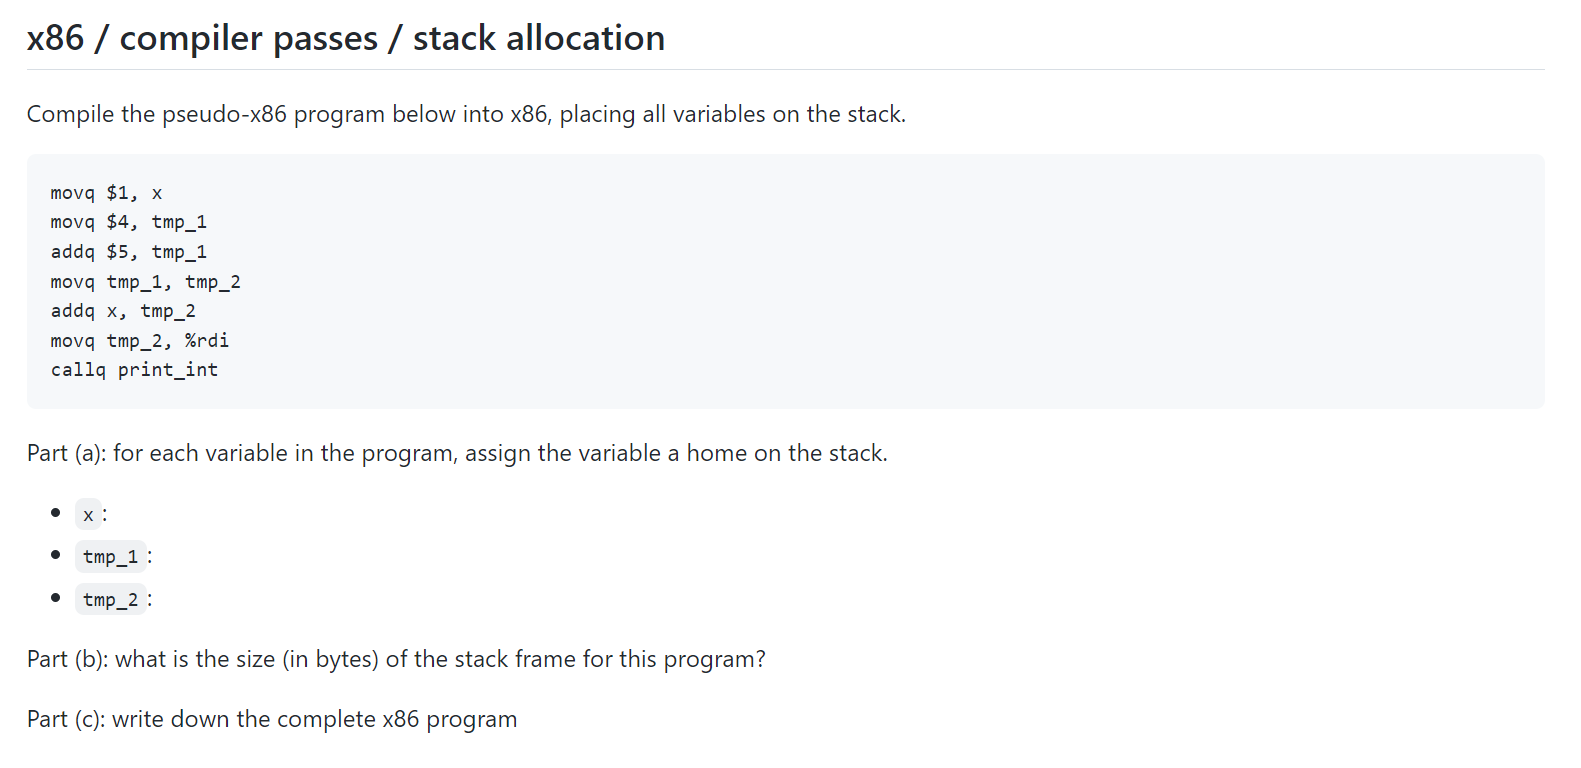Click the bullet marker before "x"
This screenshot has width=1581, height=768.
(x=55, y=513)
